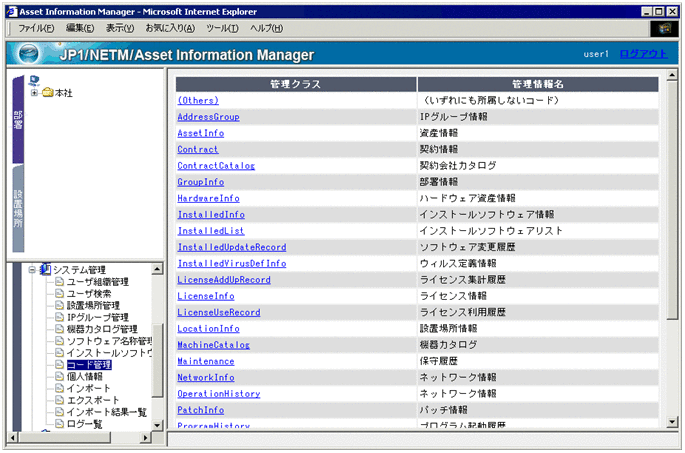The image size is (685, 453).
Task: Click the システム管理 book icon
Action: (45, 269)
